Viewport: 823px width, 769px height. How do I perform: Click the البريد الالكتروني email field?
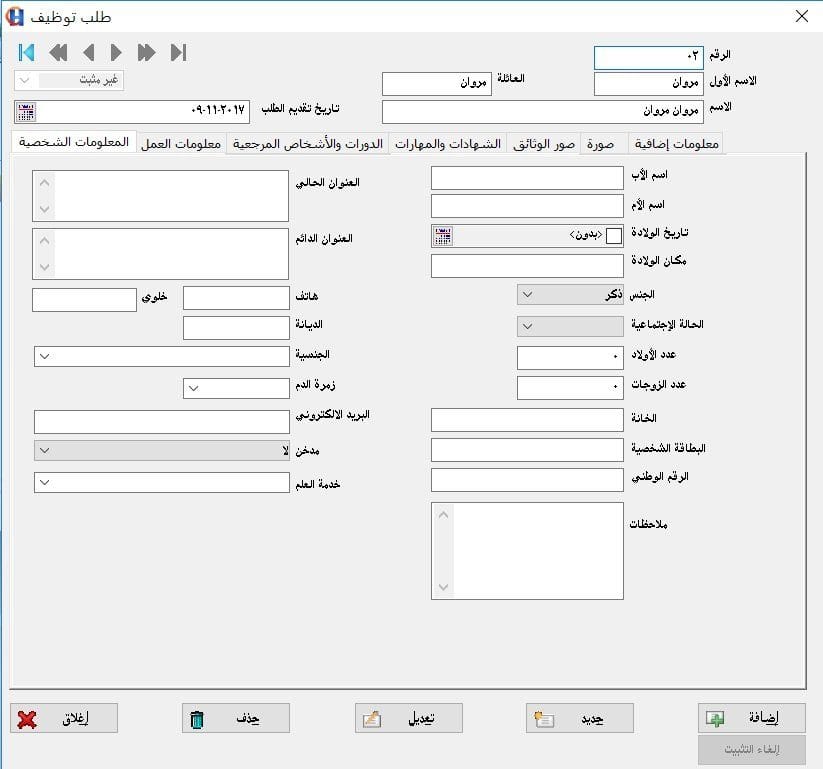tap(162, 422)
